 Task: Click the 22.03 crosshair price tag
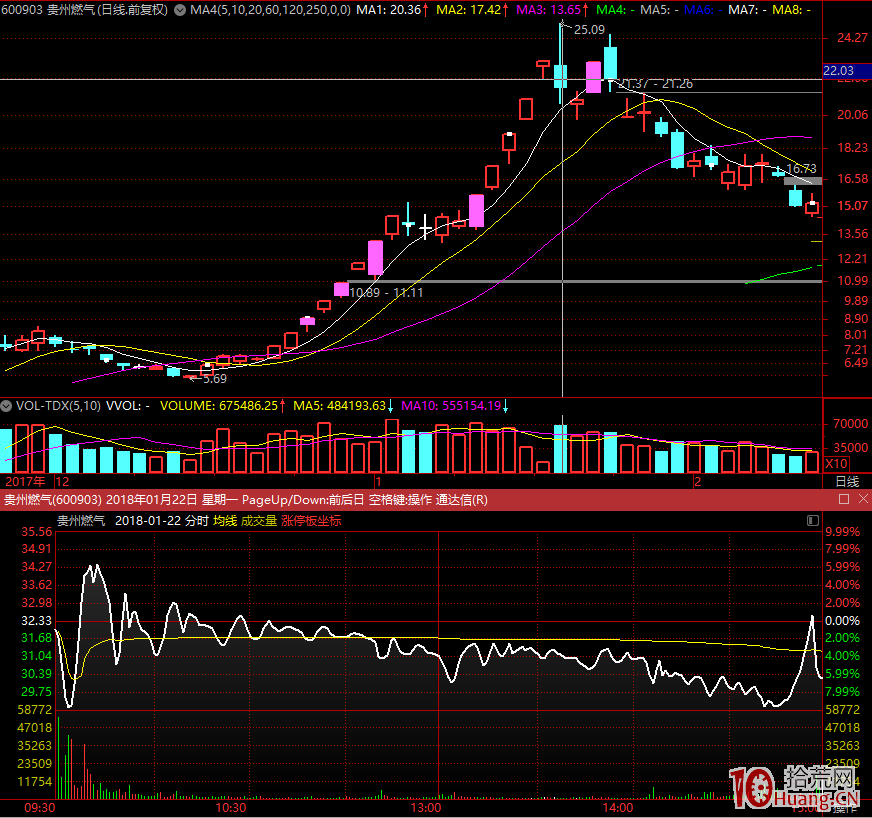(x=847, y=71)
